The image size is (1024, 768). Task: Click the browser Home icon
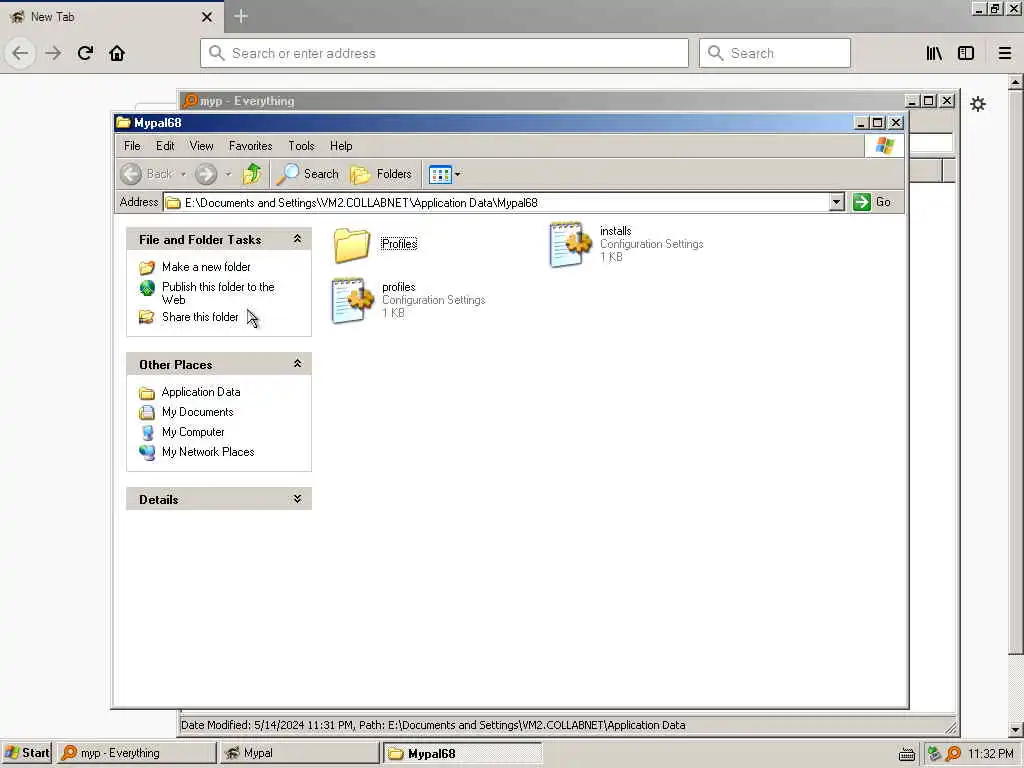[117, 53]
